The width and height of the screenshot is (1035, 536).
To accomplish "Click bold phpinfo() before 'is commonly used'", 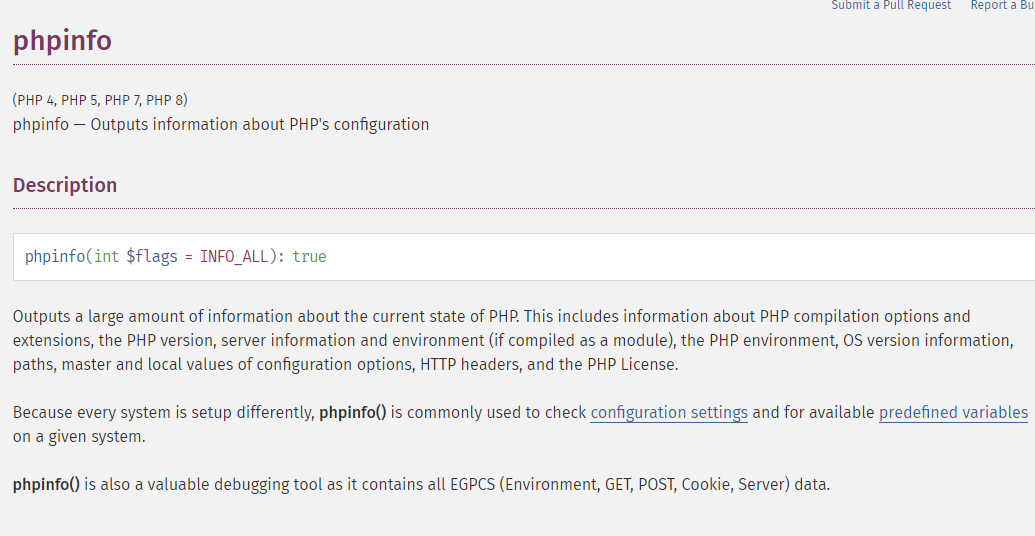I will [x=353, y=412].
